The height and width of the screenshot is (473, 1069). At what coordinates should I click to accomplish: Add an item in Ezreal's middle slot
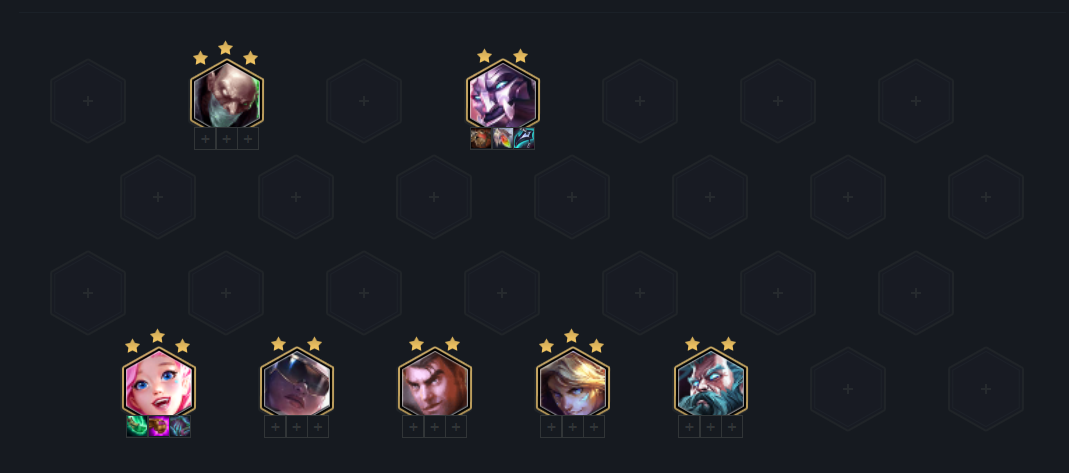573,427
